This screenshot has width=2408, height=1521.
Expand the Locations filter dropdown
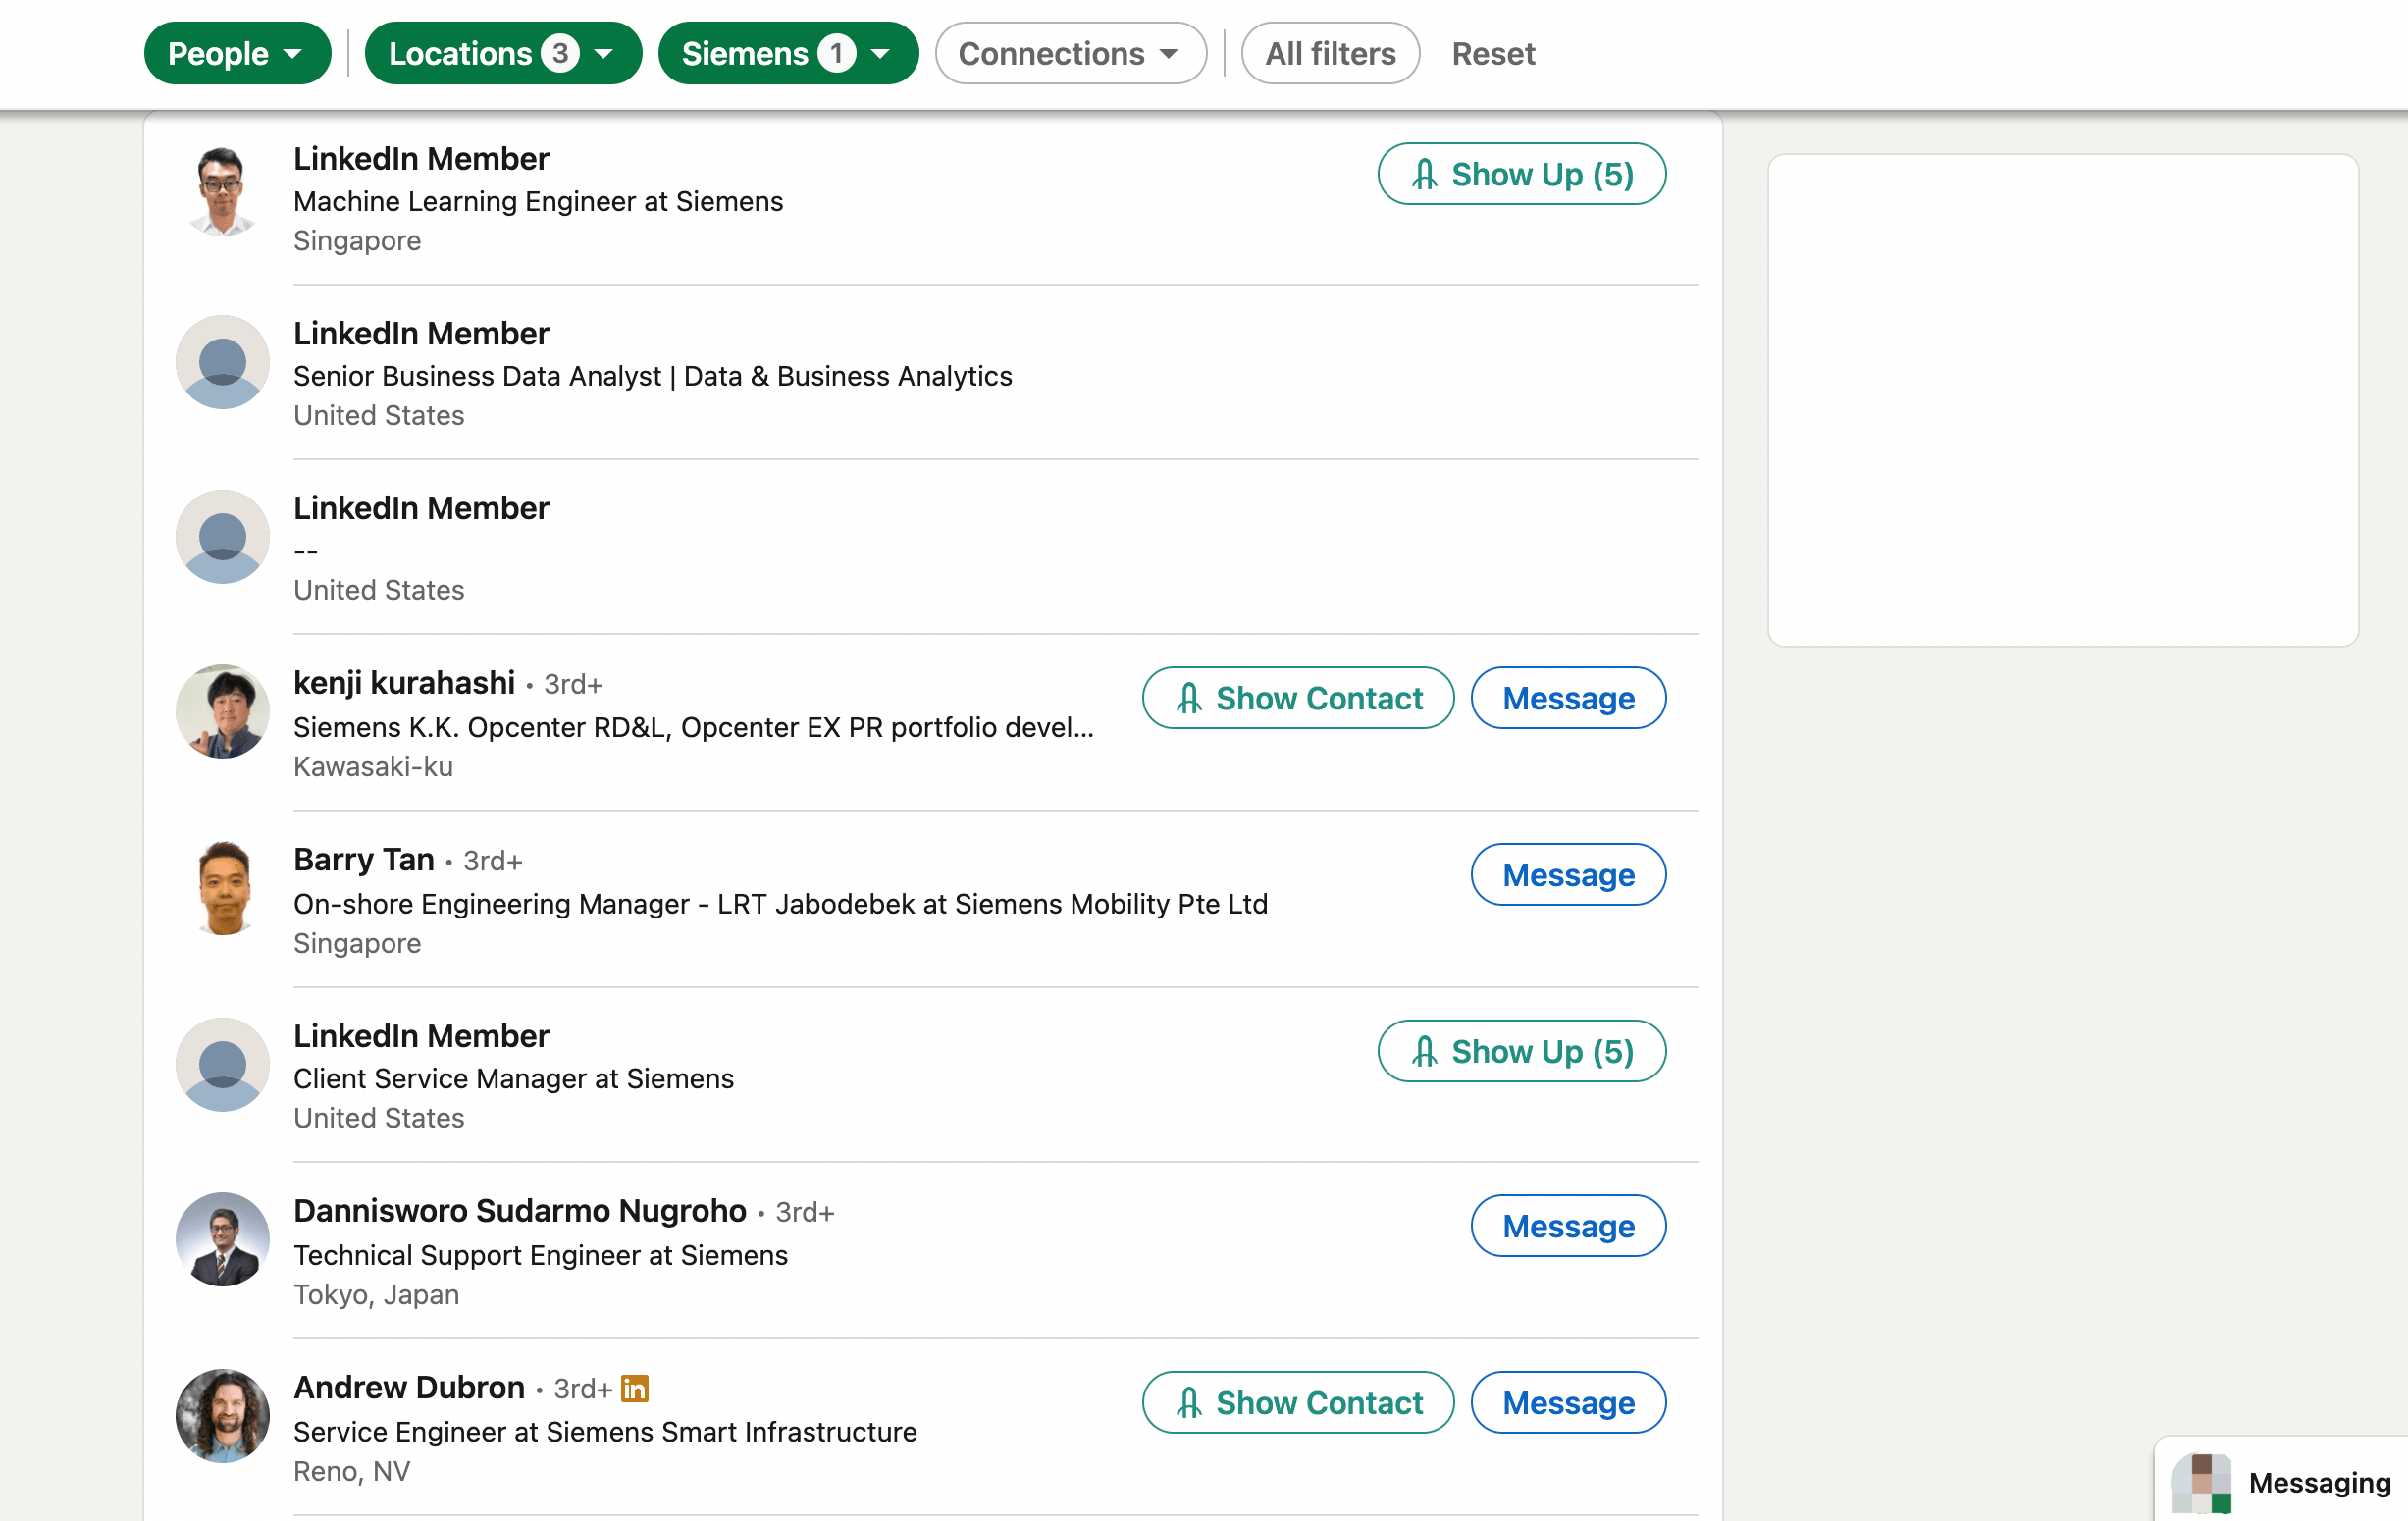pos(503,53)
